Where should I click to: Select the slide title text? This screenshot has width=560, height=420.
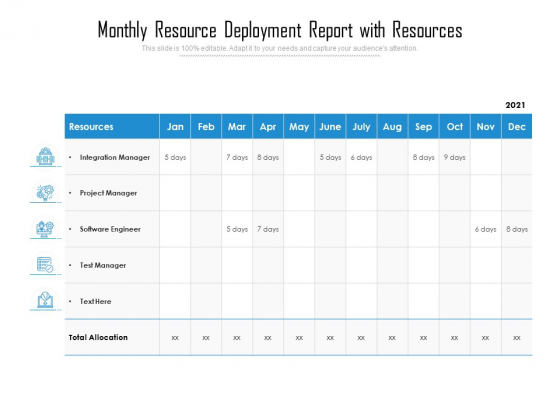[x=280, y=30]
